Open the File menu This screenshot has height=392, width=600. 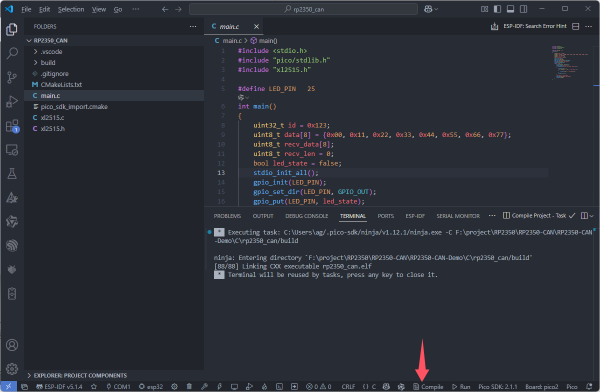[x=26, y=9]
